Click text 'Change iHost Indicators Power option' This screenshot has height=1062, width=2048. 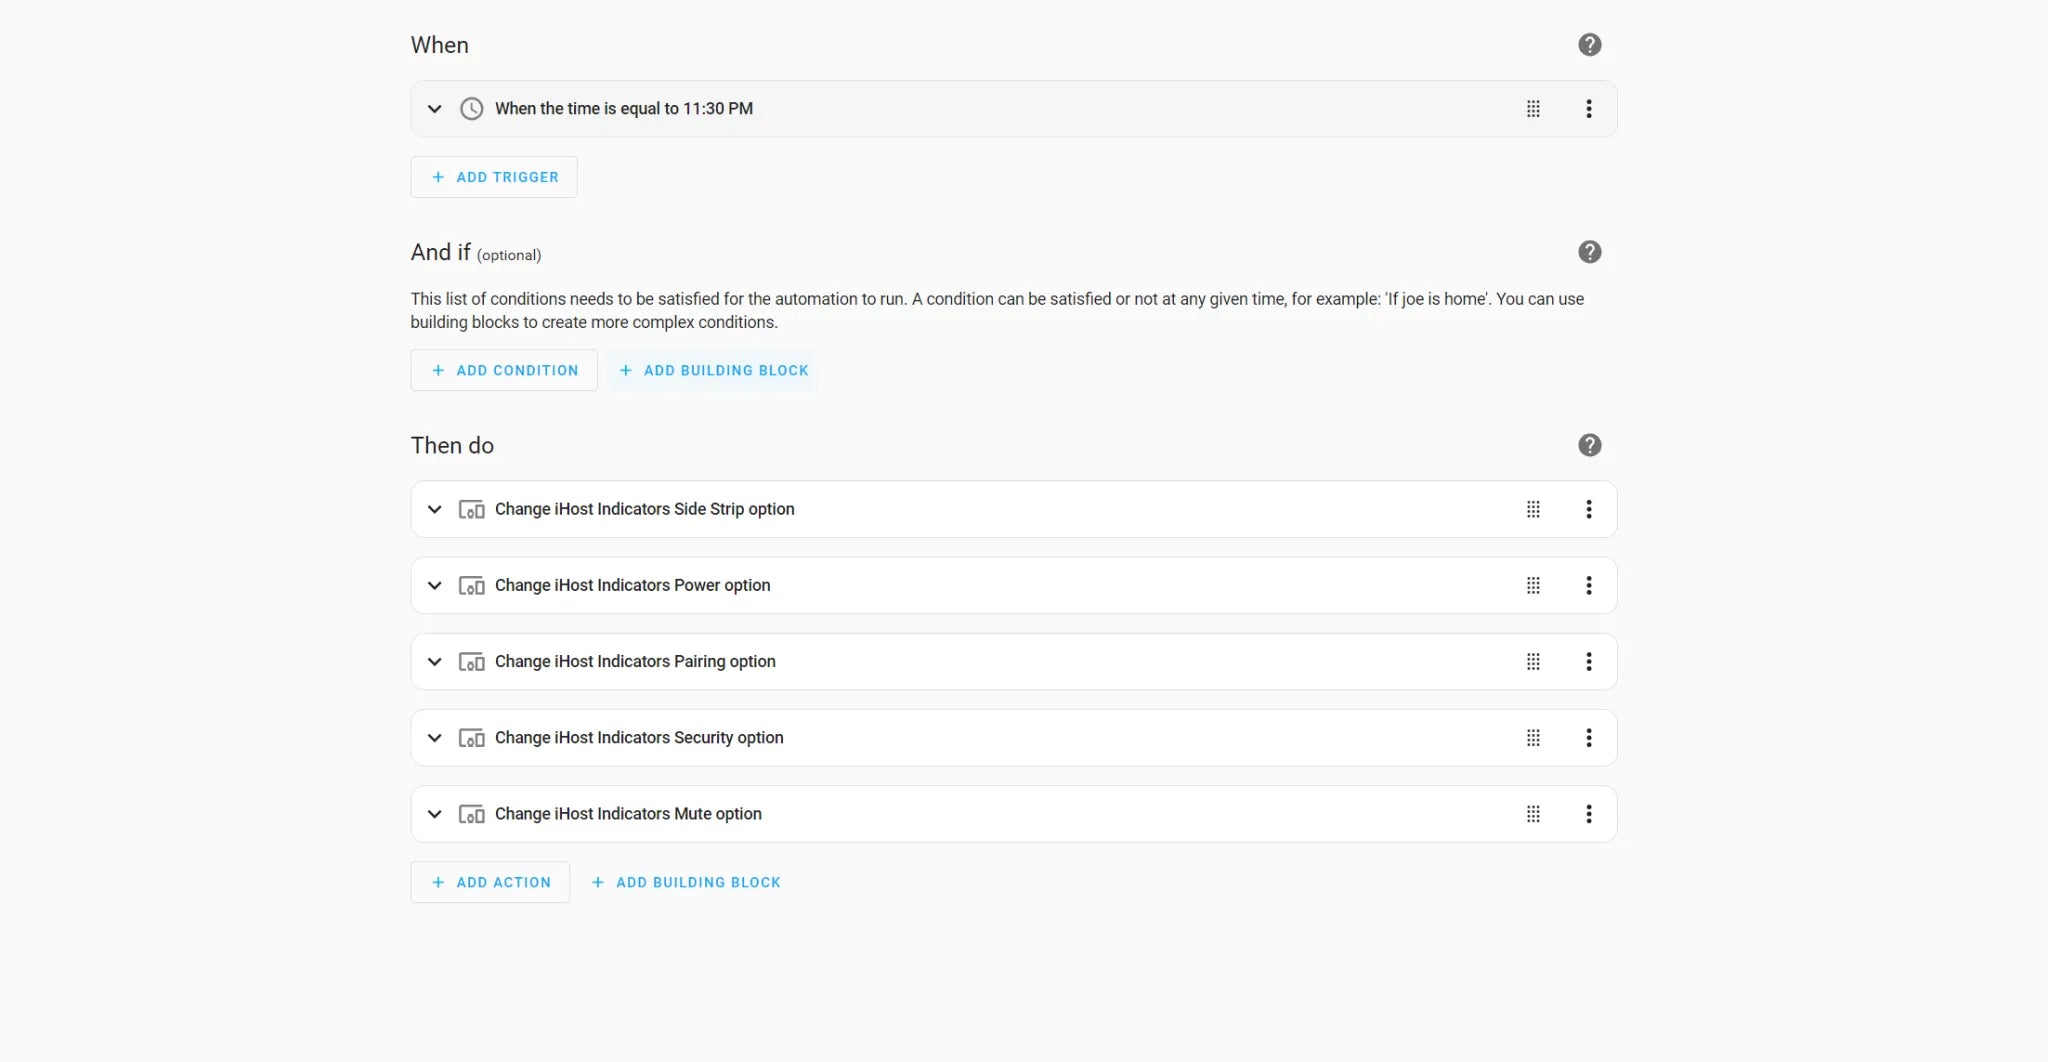pos(633,585)
